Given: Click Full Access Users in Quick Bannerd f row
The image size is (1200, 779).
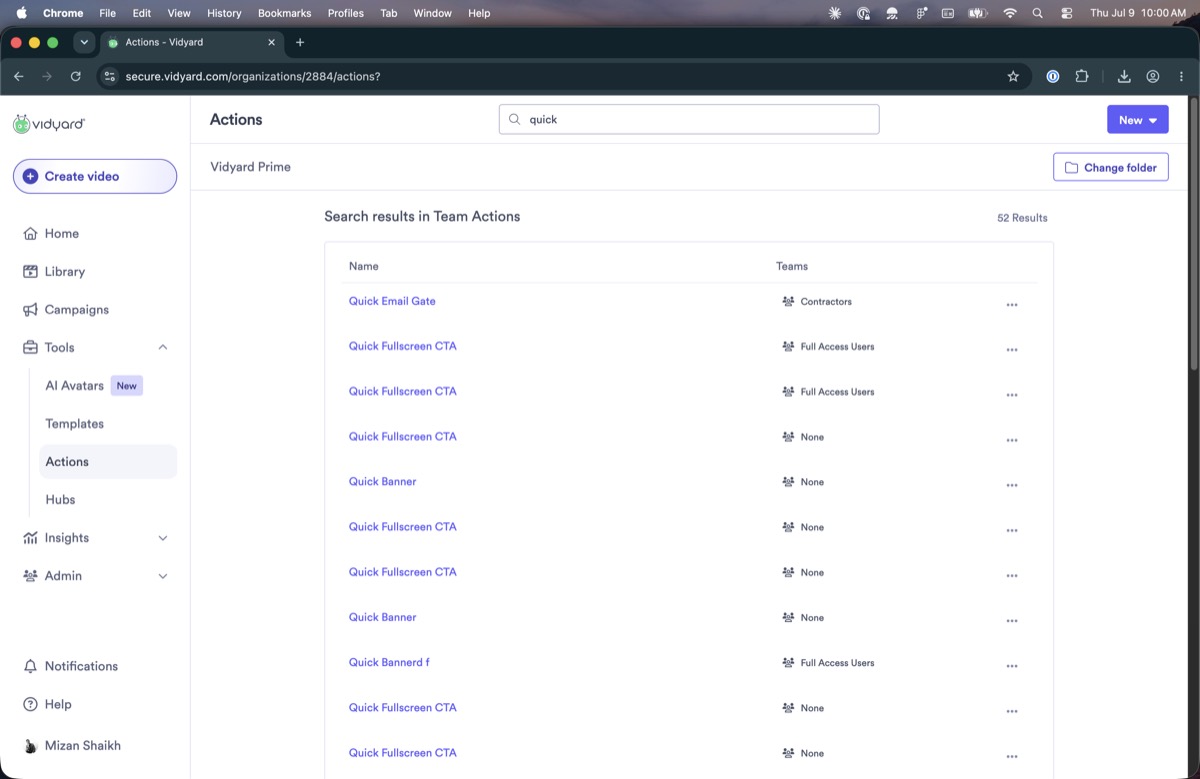Looking at the screenshot, I should point(837,663).
